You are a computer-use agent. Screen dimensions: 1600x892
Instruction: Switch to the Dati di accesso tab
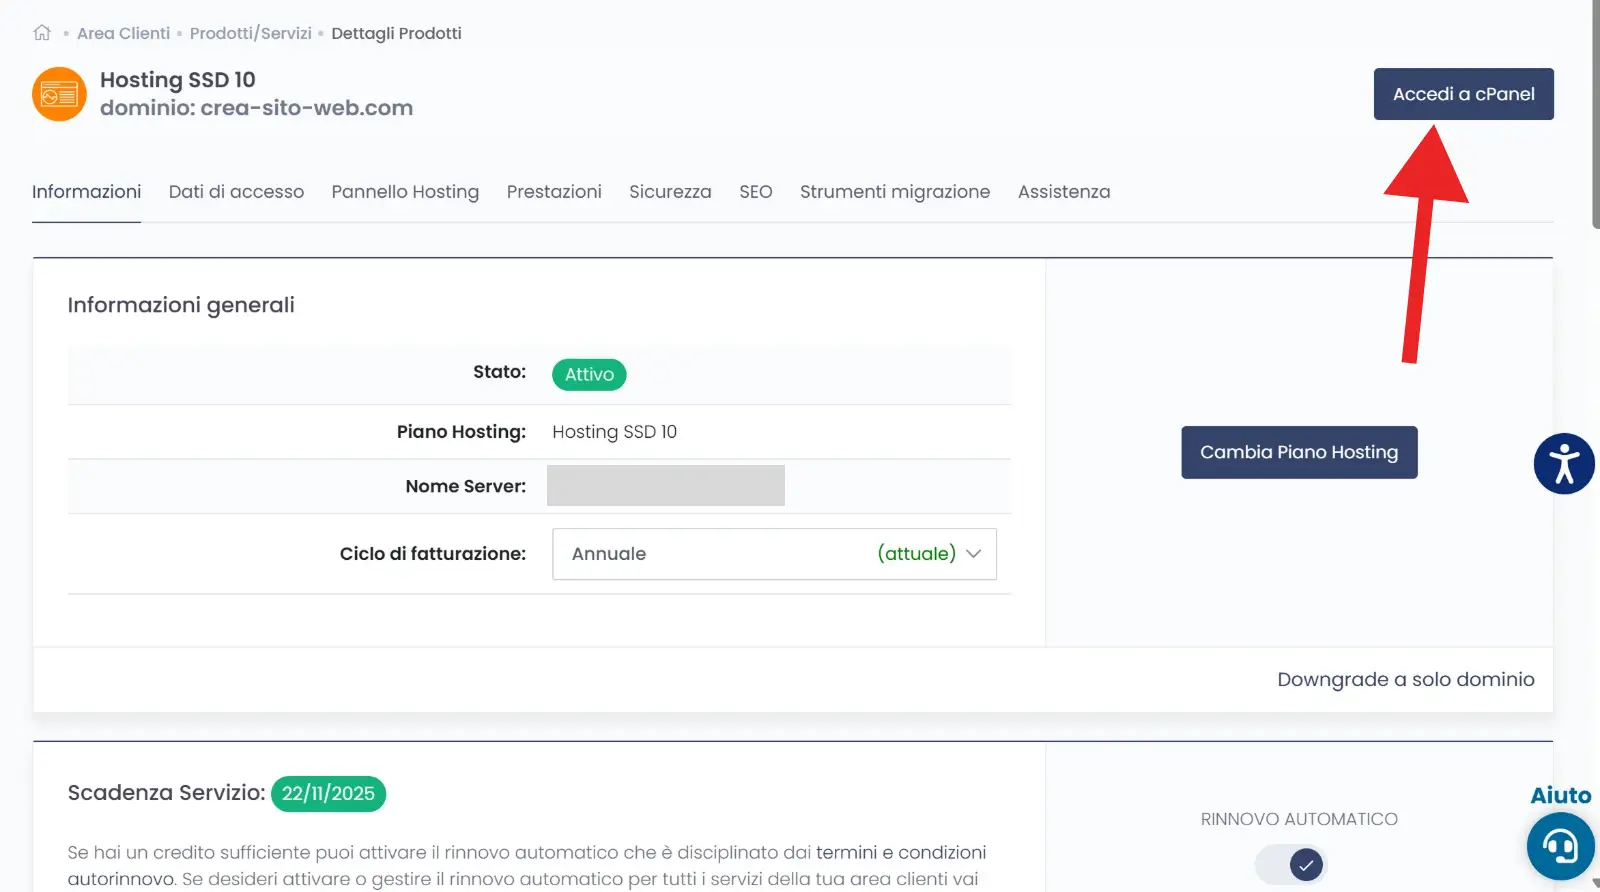(236, 192)
